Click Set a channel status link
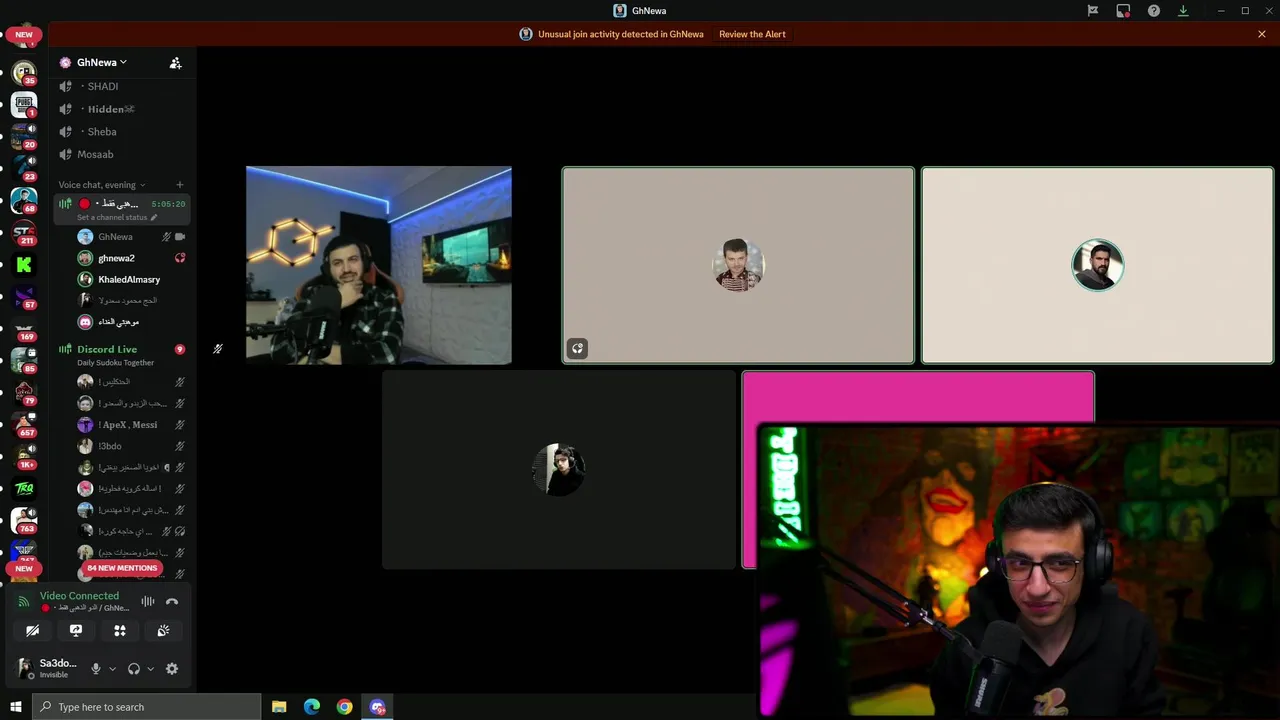The width and height of the screenshot is (1280, 720). point(116,217)
